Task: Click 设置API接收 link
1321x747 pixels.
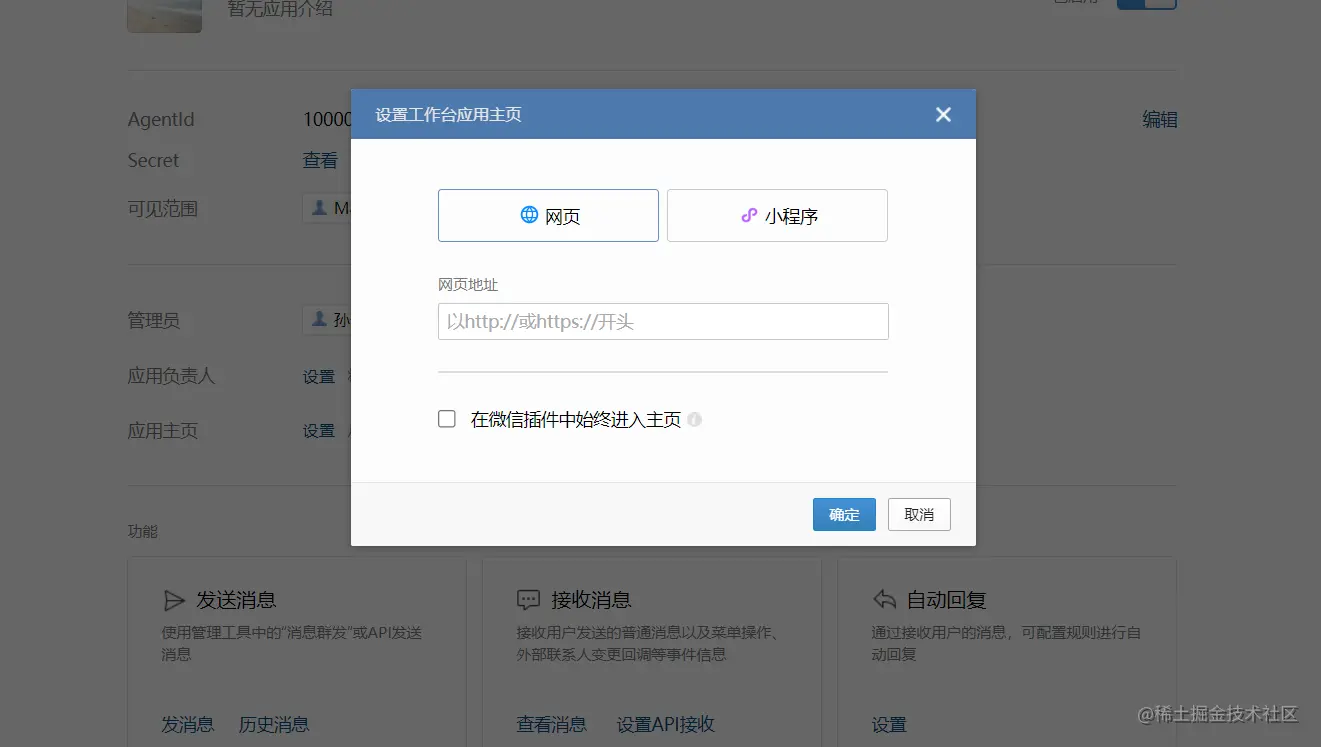Action: point(666,724)
